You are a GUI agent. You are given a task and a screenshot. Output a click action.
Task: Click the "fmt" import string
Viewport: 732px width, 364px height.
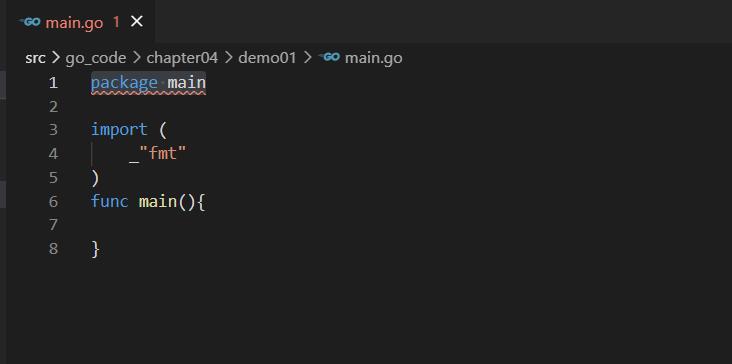[x=163, y=153]
